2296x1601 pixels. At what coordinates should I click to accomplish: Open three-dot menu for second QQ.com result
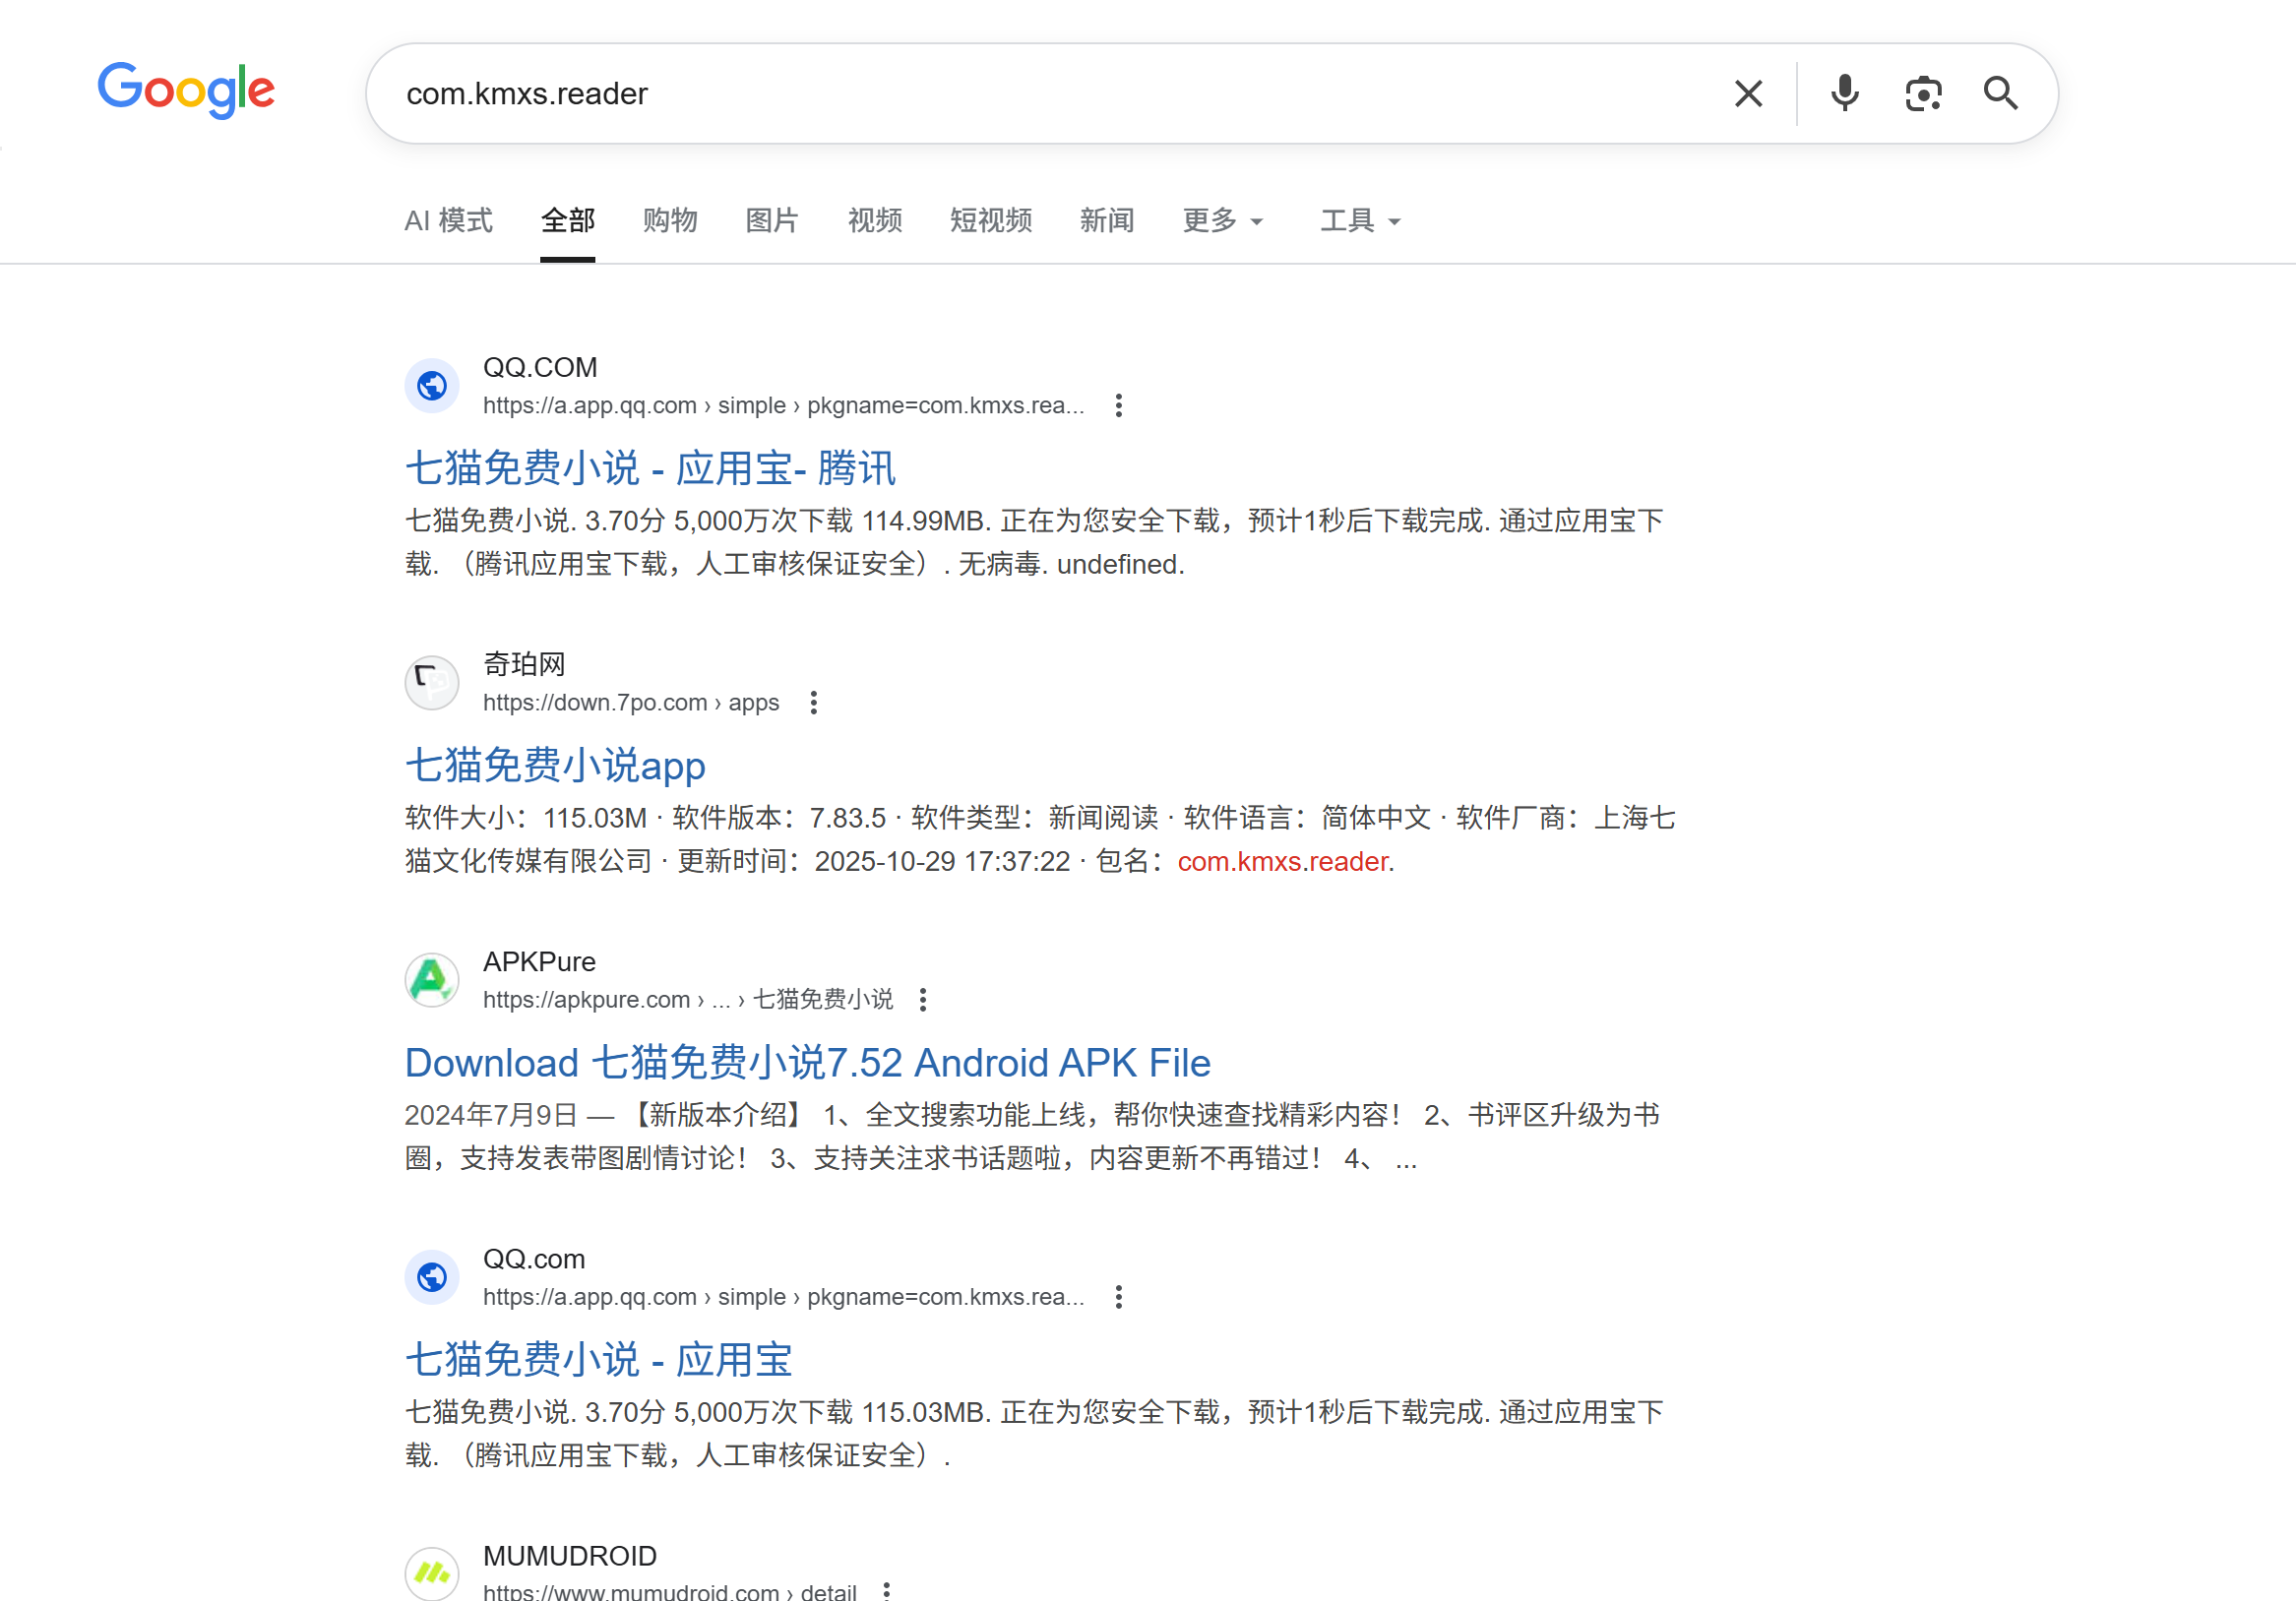(x=1119, y=1297)
